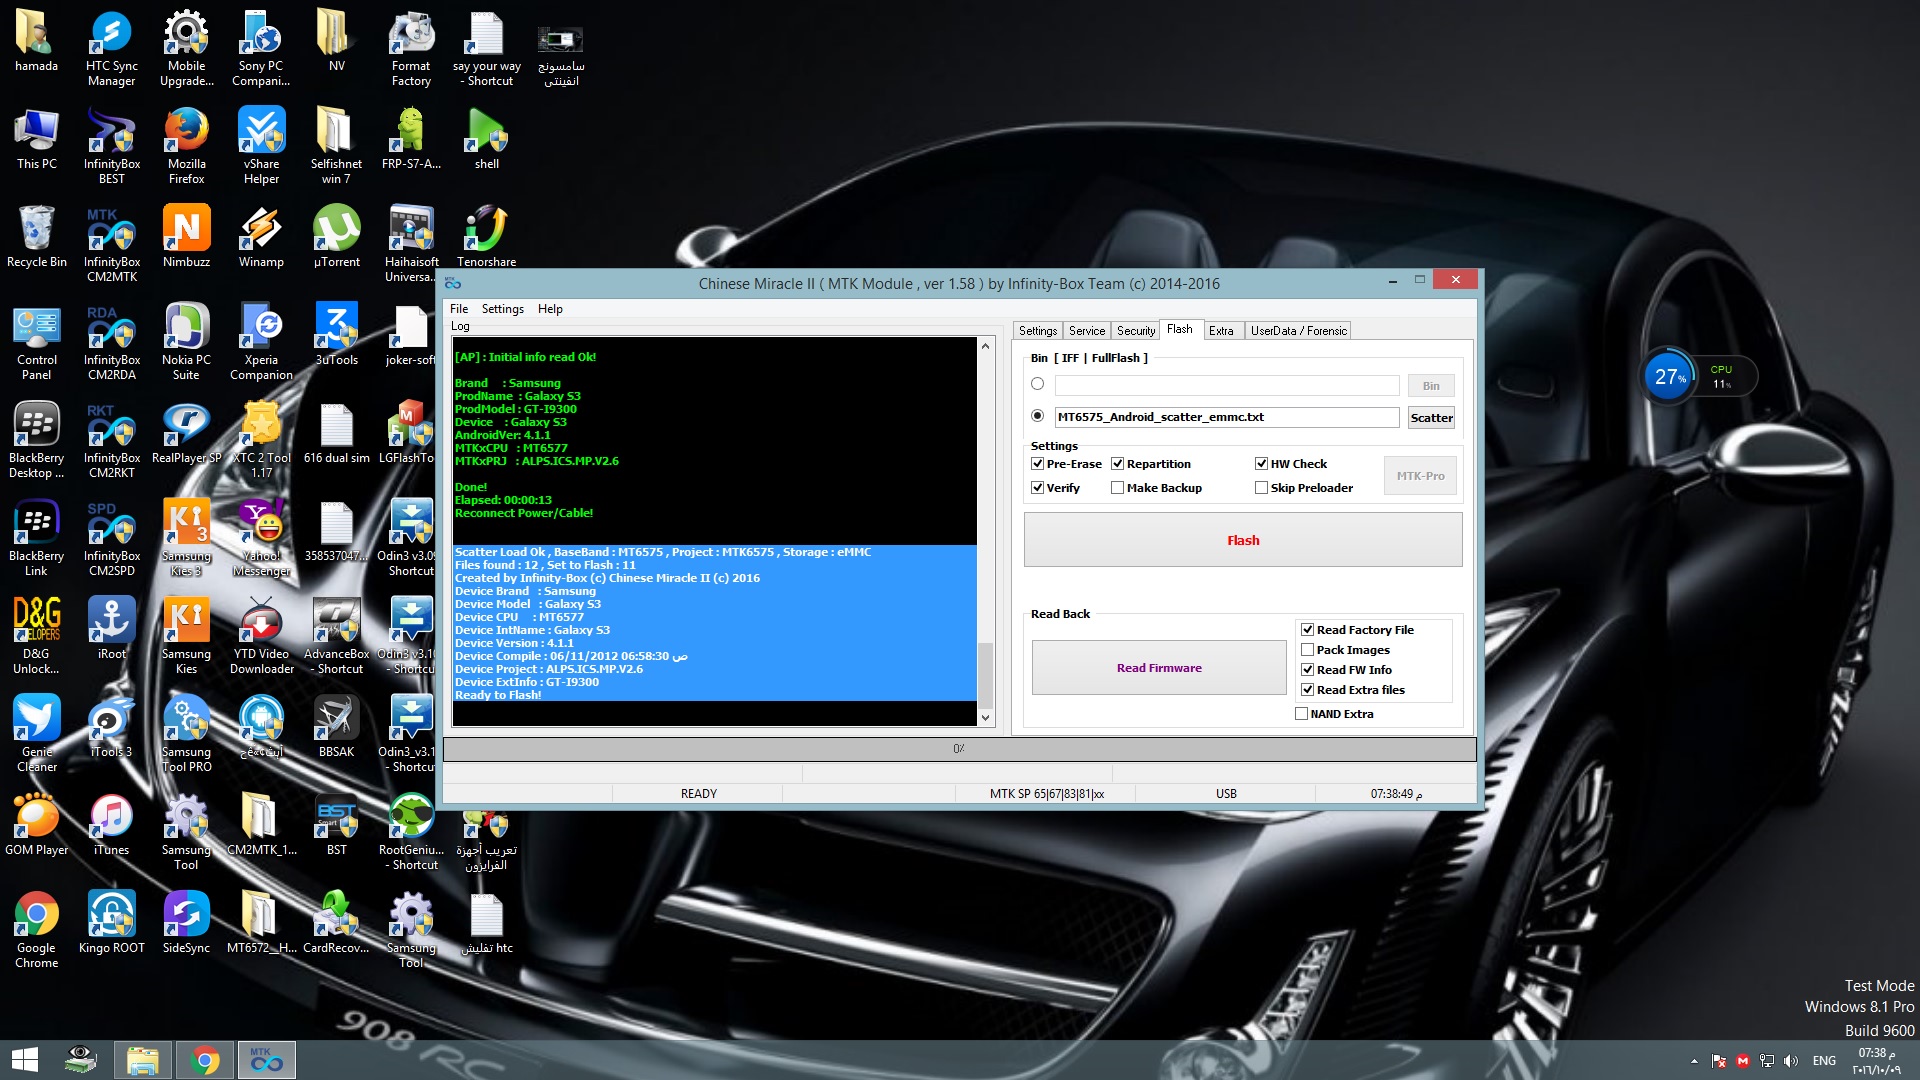Click the empty Bin file path field
The image size is (1920, 1080).
pos(1227,385)
